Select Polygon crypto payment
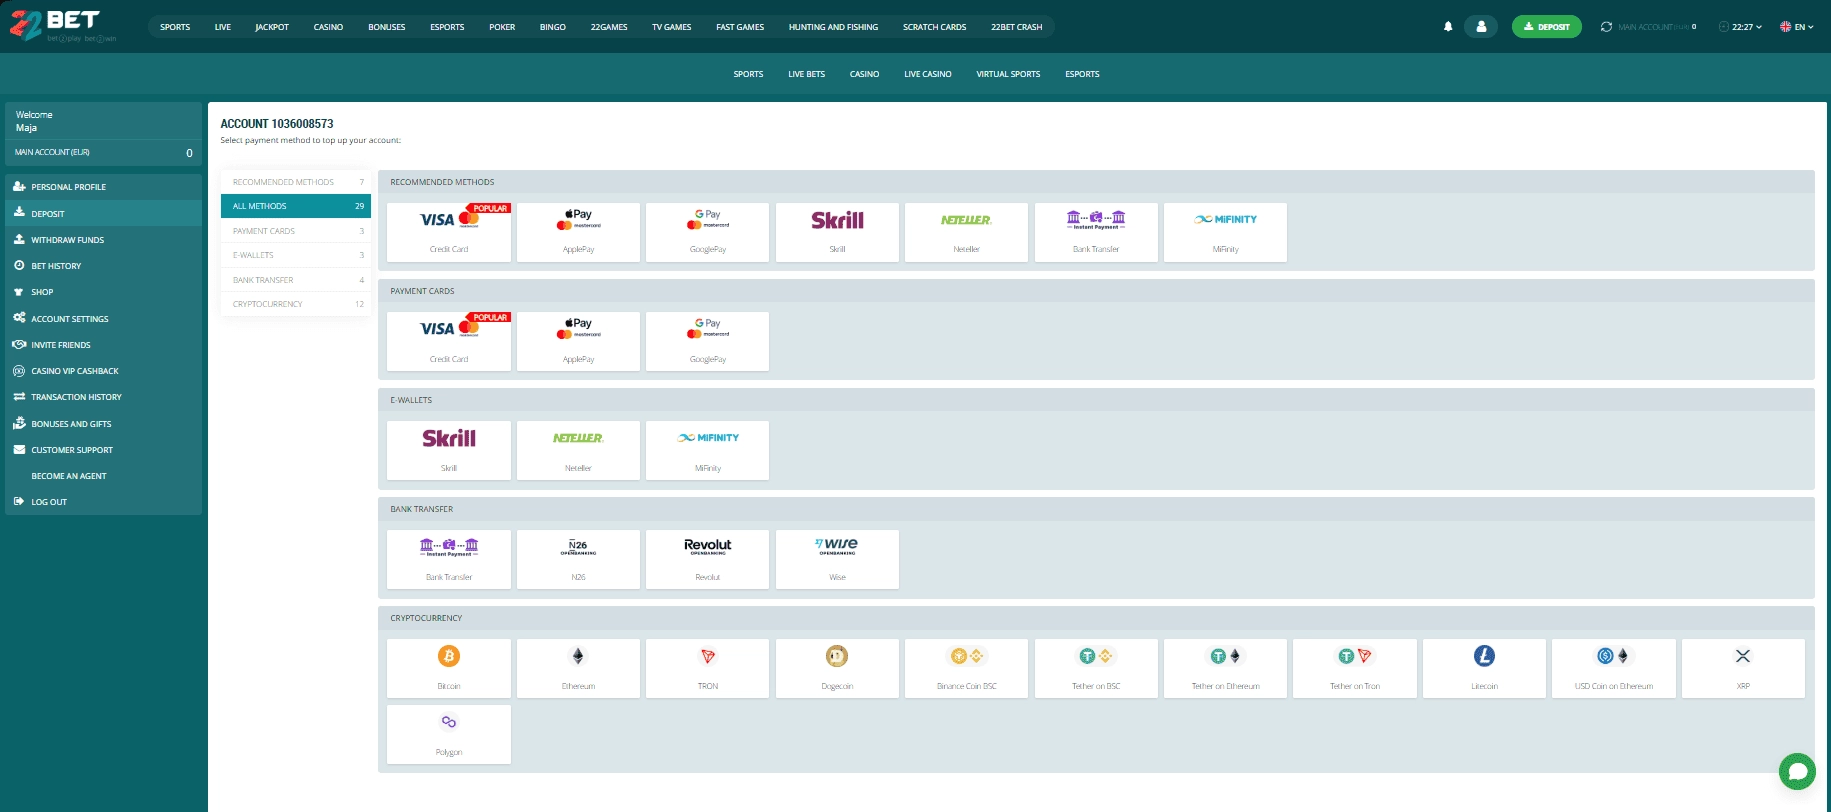Image resolution: width=1831 pixels, height=812 pixels. pyautogui.click(x=449, y=734)
